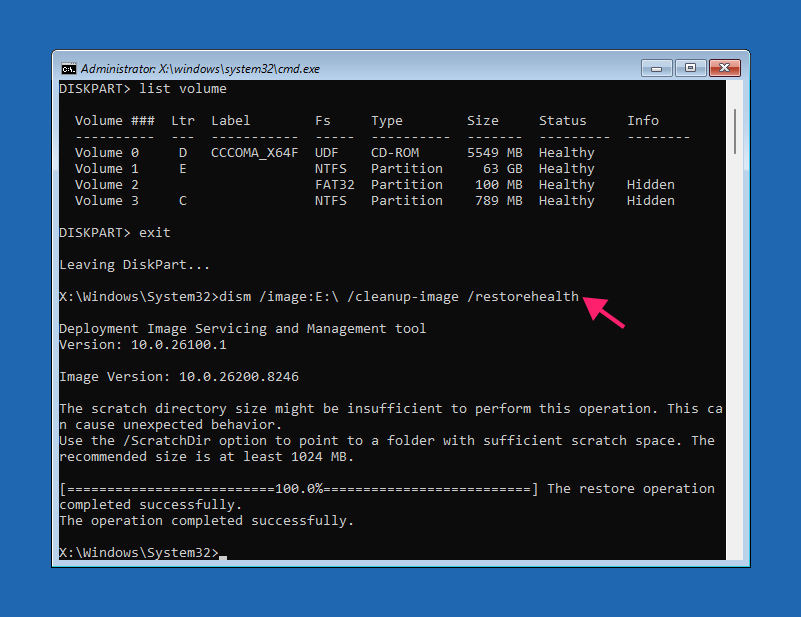Click the '/restorehealth' argument text
Image resolution: width=801 pixels, height=617 pixels.
click(x=523, y=297)
